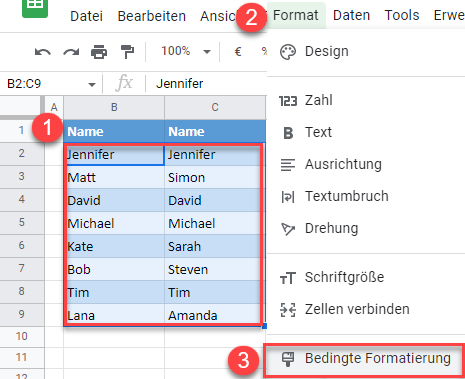Open the 100% zoom dropdown

pyautogui.click(x=186, y=51)
